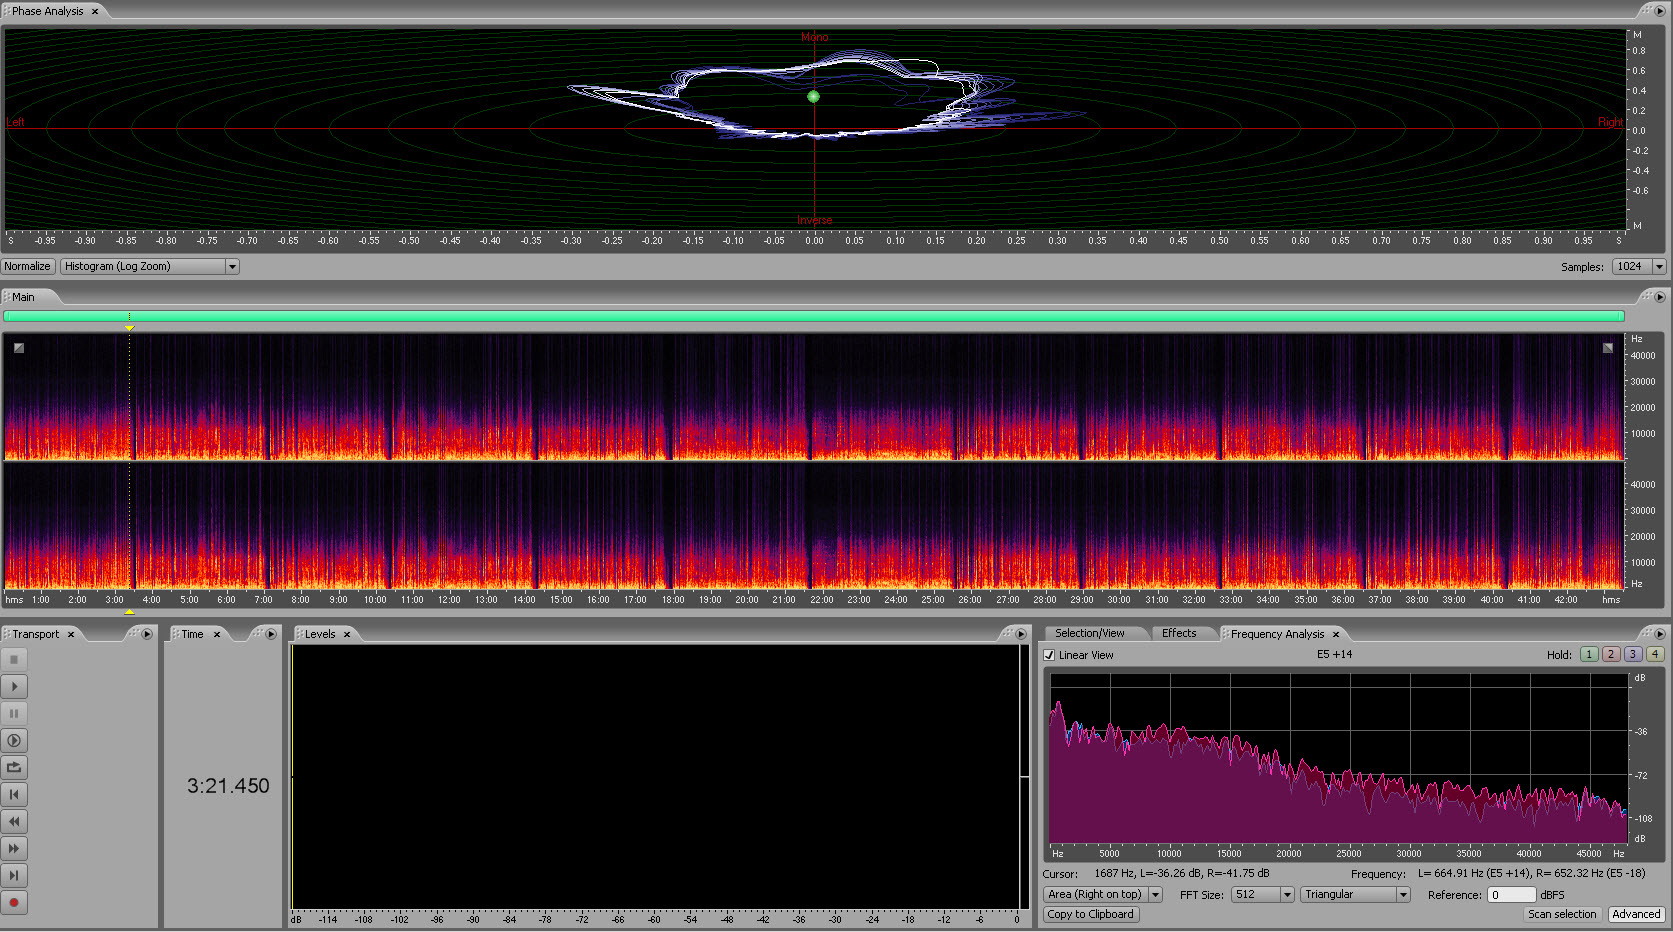Click the Copy to Clipboard button
Image resolution: width=1673 pixels, height=932 pixels.
tap(1090, 915)
